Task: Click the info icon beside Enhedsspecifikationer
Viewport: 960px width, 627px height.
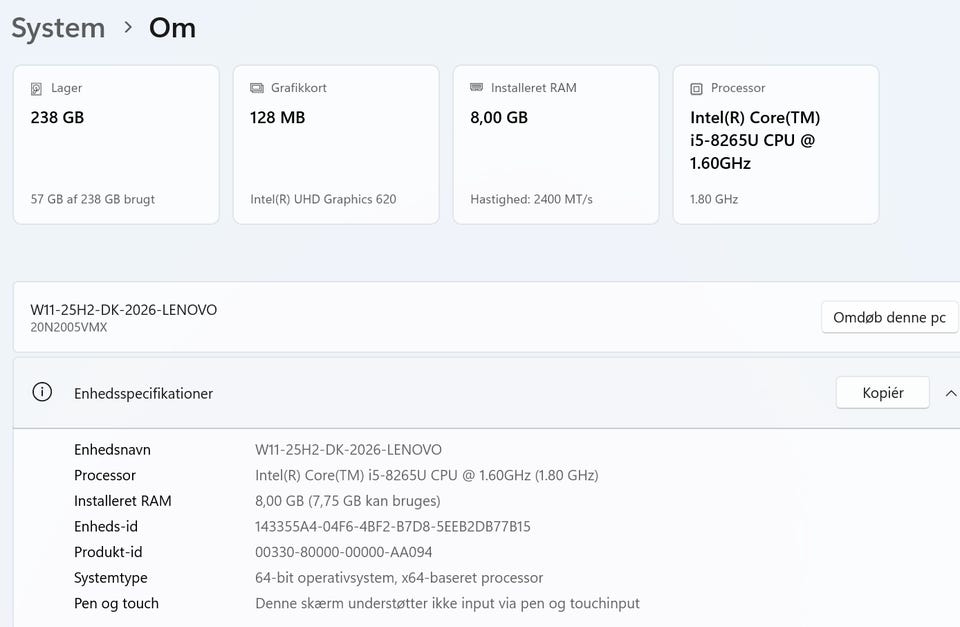Action: [x=42, y=393]
